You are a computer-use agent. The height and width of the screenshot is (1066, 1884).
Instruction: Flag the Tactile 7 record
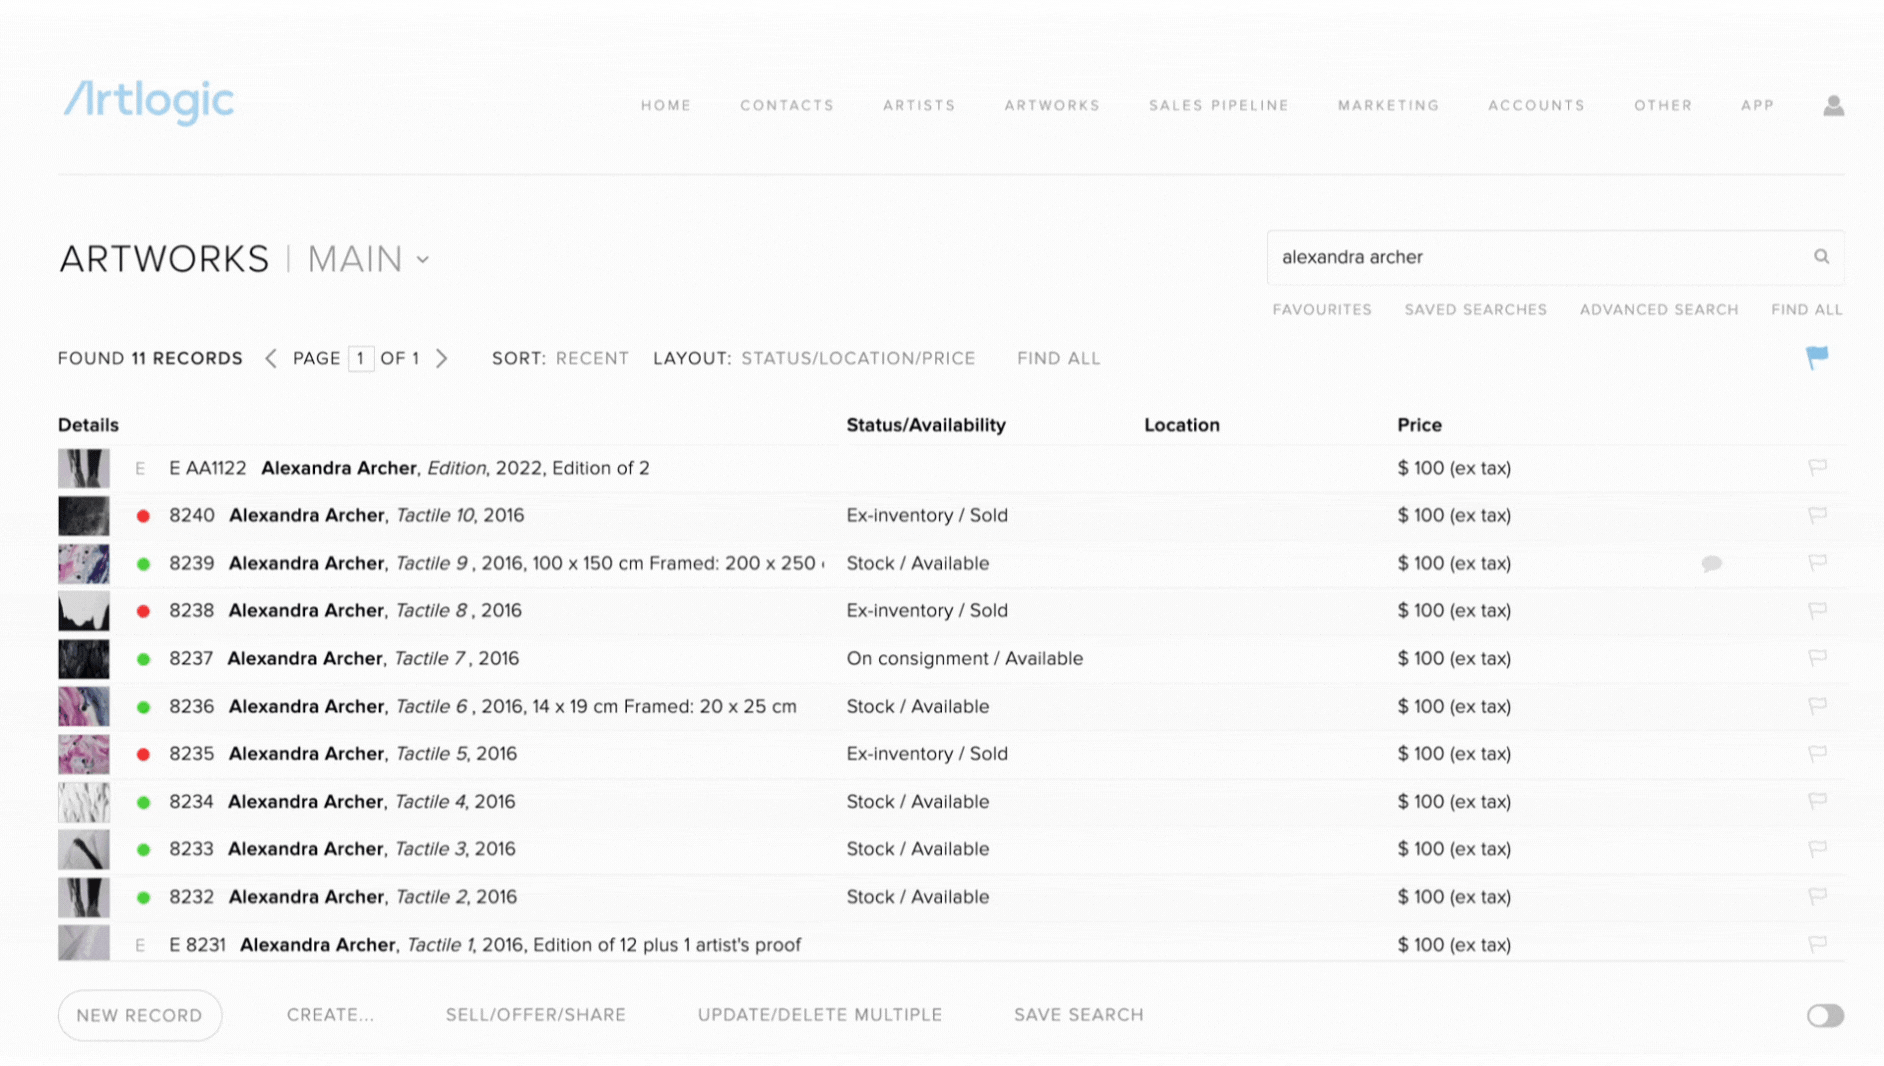(x=1817, y=658)
